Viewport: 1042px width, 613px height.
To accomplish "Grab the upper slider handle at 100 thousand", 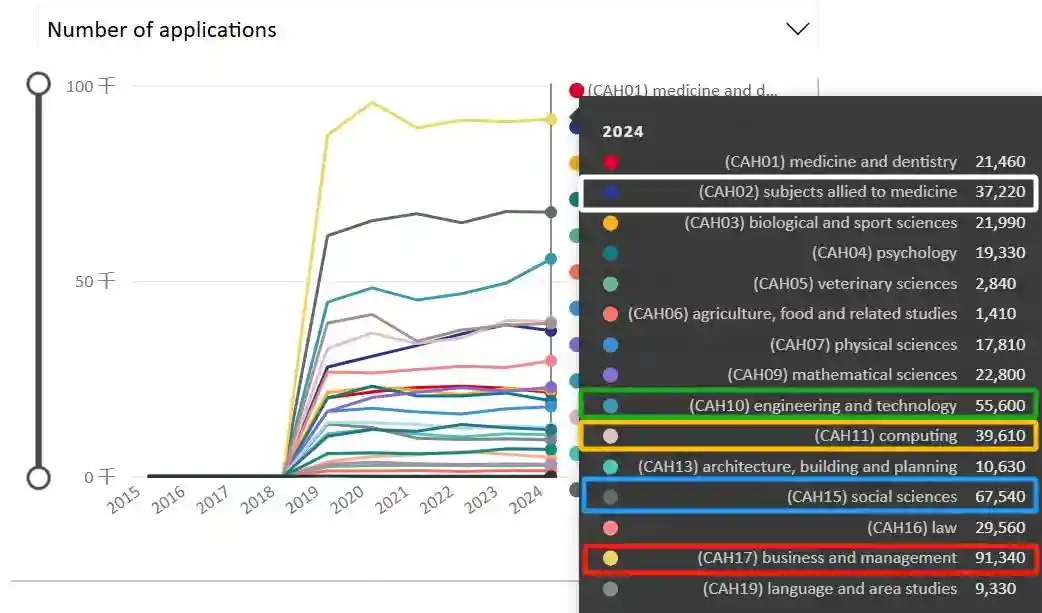I will [x=38, y=83].
